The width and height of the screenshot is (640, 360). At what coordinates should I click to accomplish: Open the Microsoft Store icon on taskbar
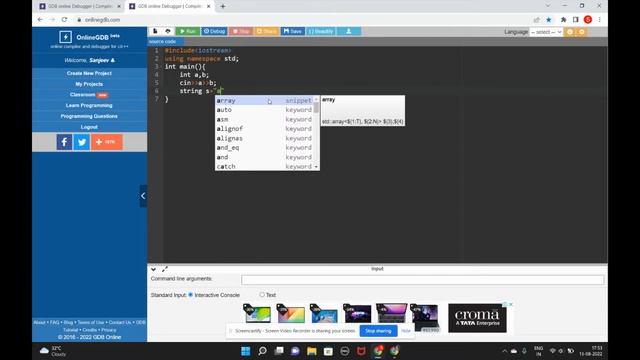pos(328,351)
